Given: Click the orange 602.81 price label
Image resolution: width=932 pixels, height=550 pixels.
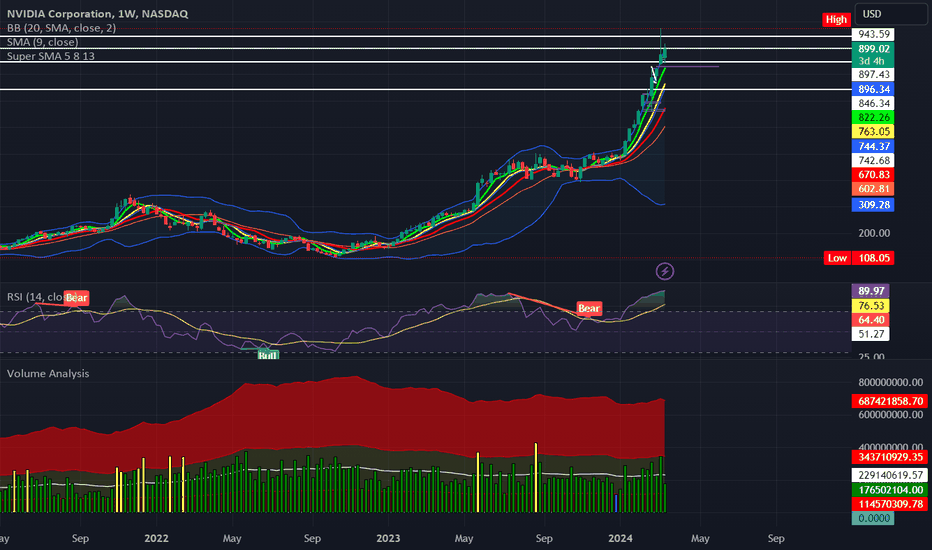Looking at the screenshot, I should [x=873, y=189].
